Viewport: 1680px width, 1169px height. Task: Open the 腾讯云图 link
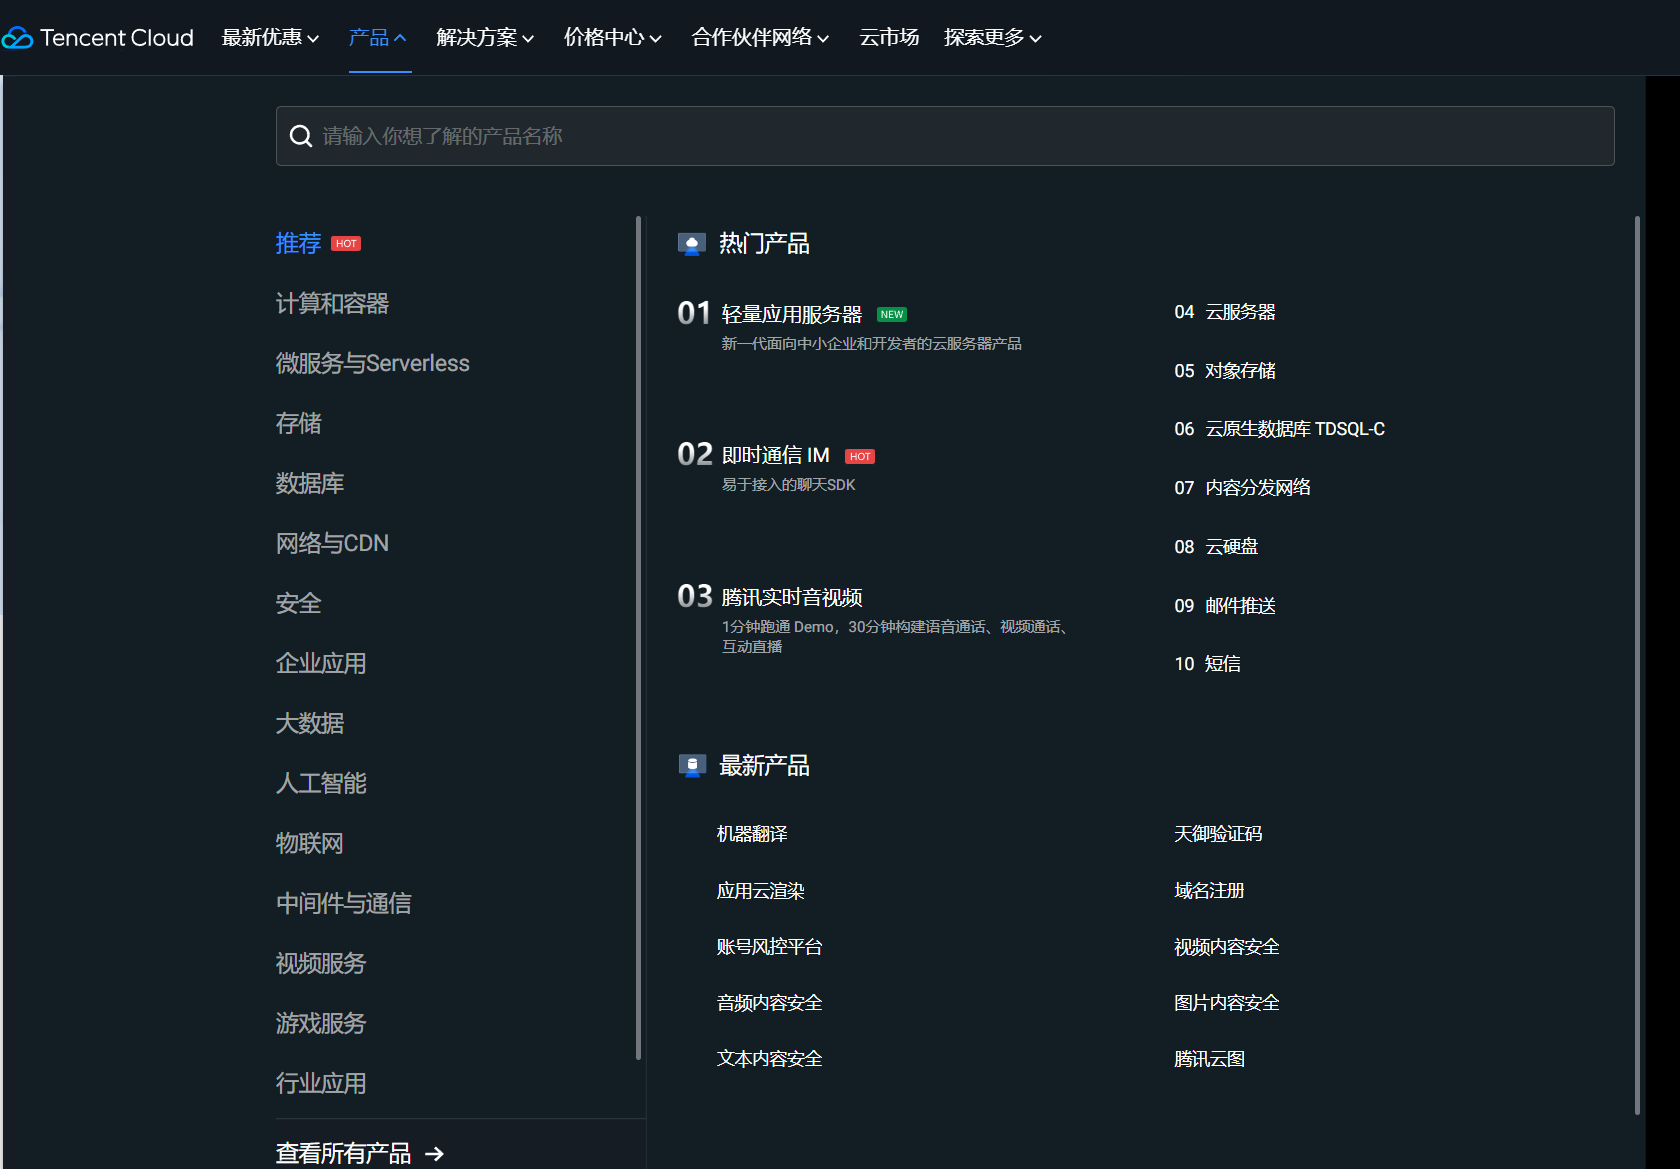1209,1059
